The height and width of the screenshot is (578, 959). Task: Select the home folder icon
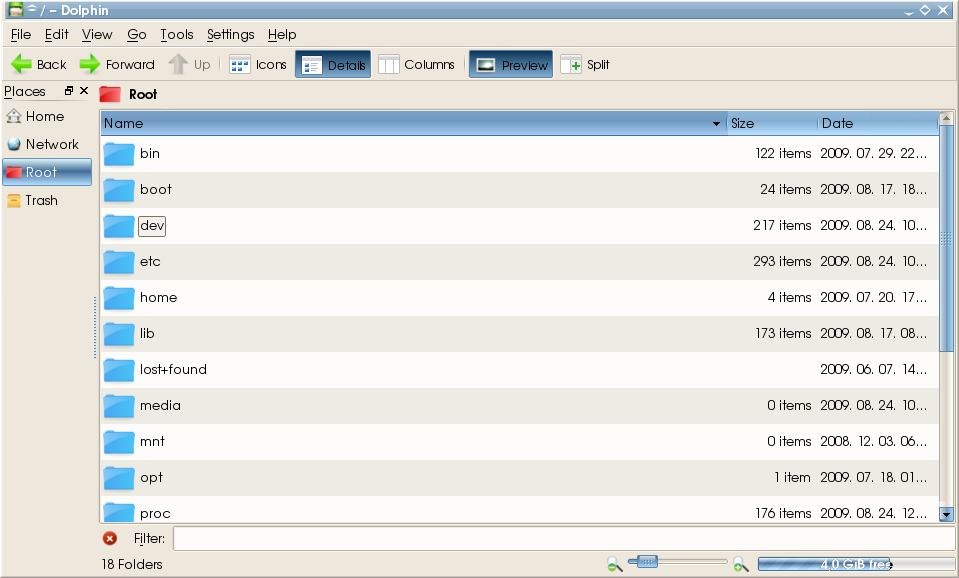[x=119, y=298]
